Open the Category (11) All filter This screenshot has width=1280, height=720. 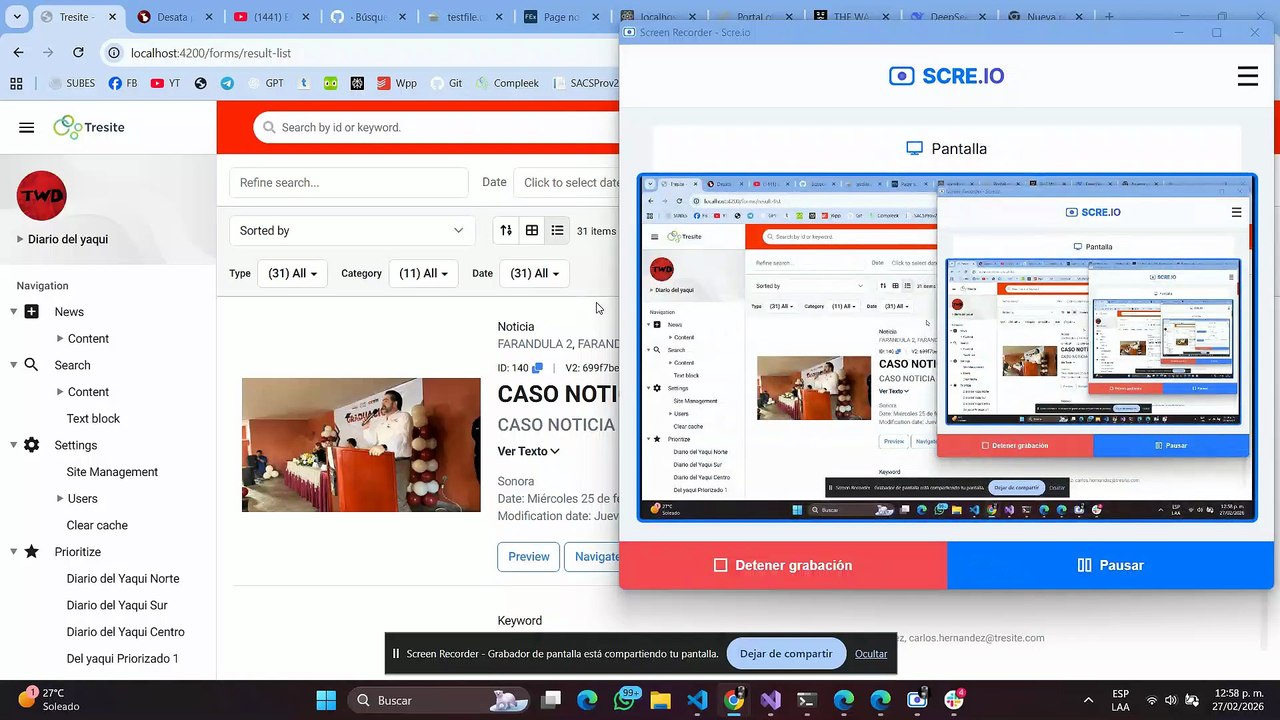pos(423,273)
